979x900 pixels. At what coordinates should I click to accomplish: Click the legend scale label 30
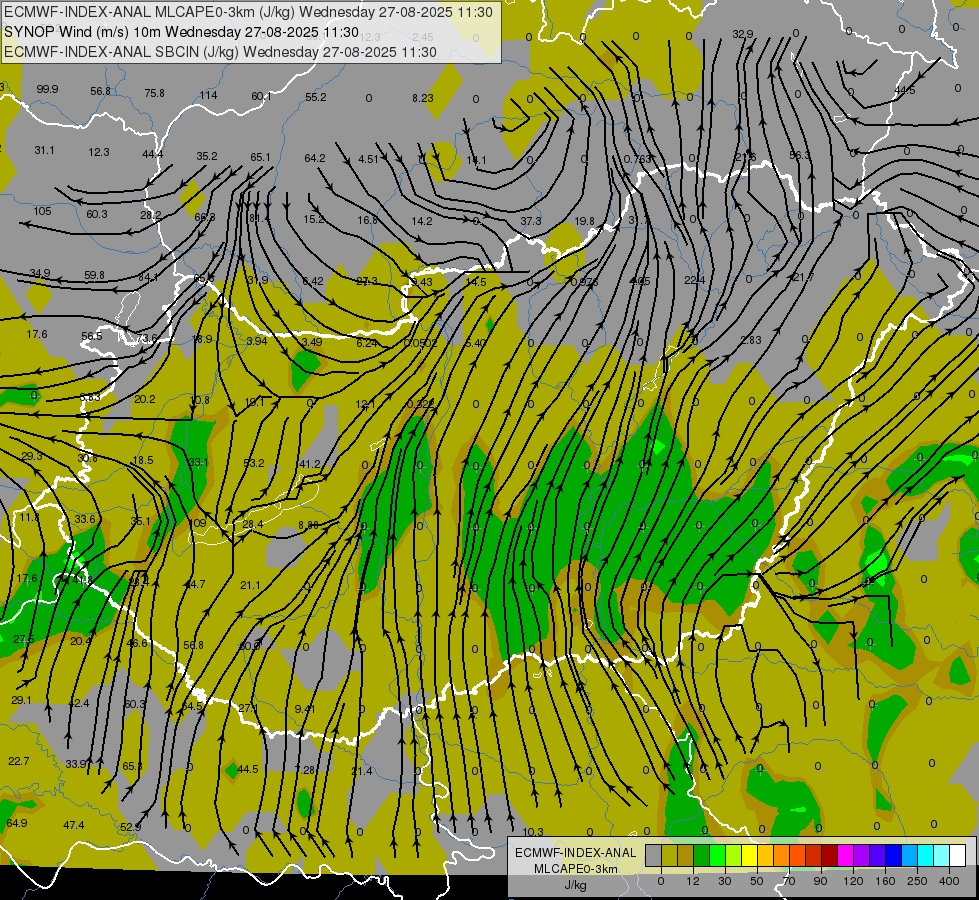click(x=725, y=881)
